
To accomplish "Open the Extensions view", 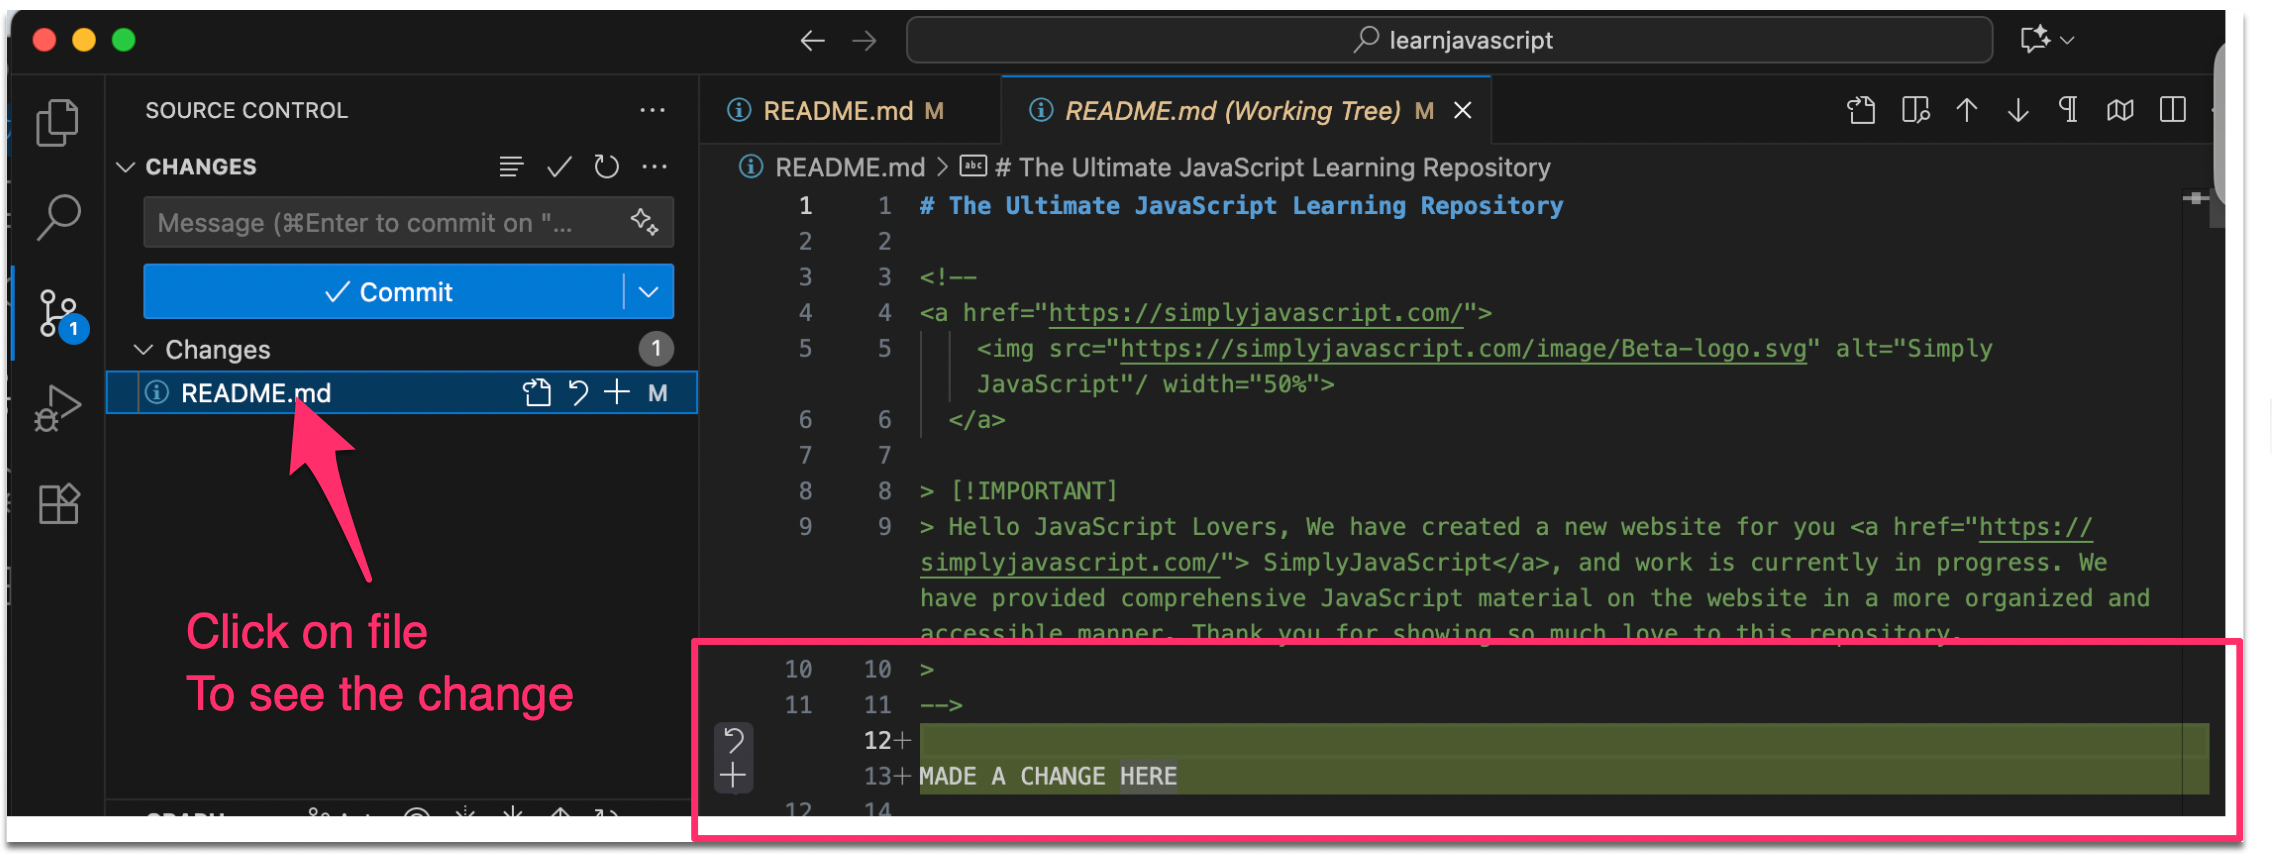I will (x=58, y=503).
